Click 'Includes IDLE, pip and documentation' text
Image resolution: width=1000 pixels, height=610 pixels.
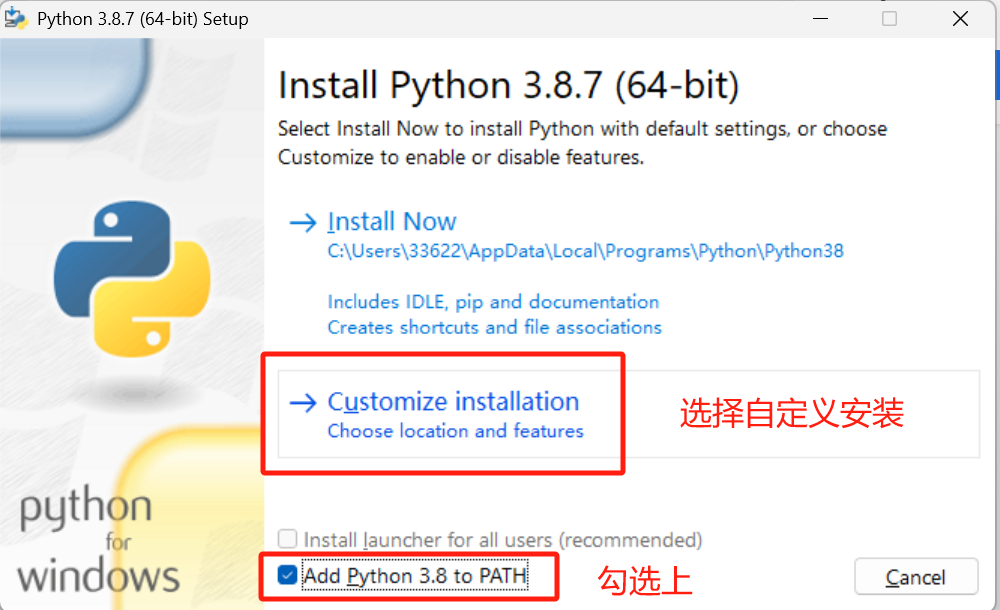[493, 302]
